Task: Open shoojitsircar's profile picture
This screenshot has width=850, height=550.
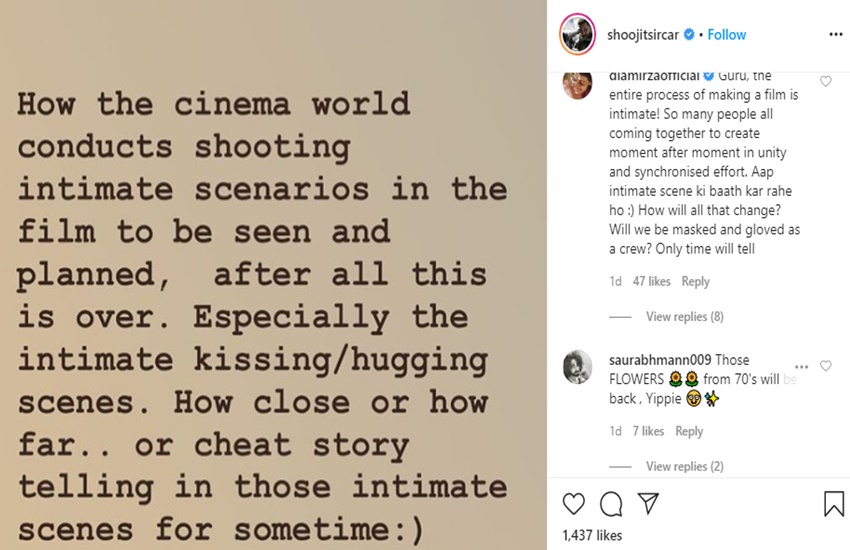Action: pyautogui.click(x=578, y=34)
